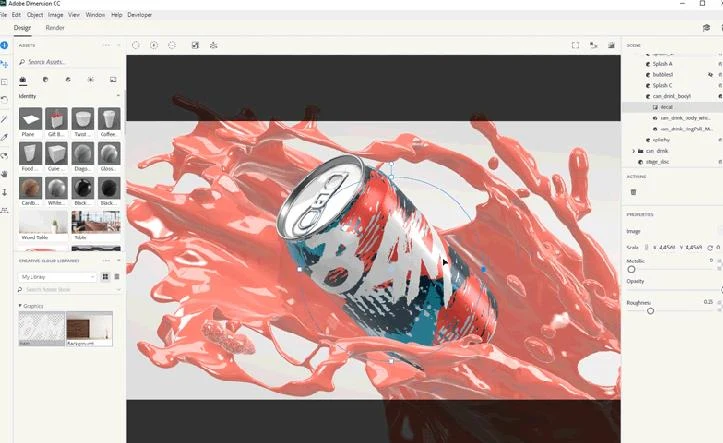Select the Sampler eyedropper tool
Image resolution: width=723 pixels, height=443 pixels.
[4, 137]
